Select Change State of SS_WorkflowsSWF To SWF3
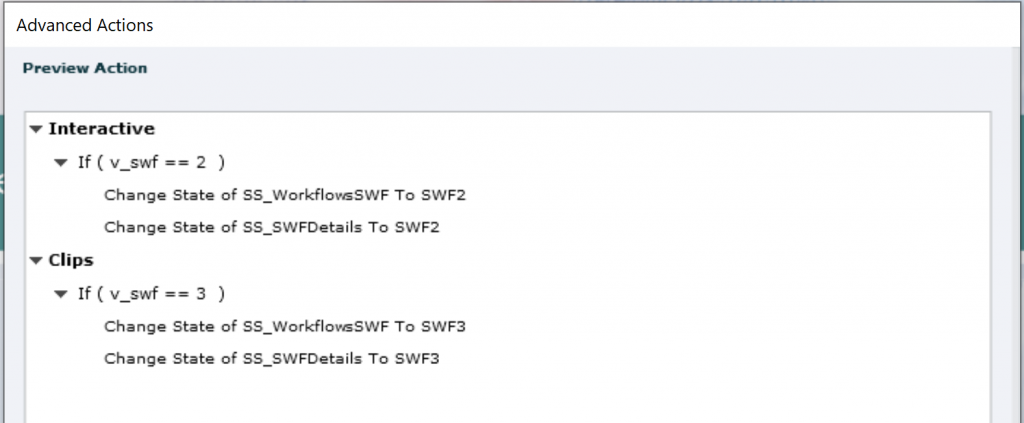1024x423 pixels. click(284, 326)
